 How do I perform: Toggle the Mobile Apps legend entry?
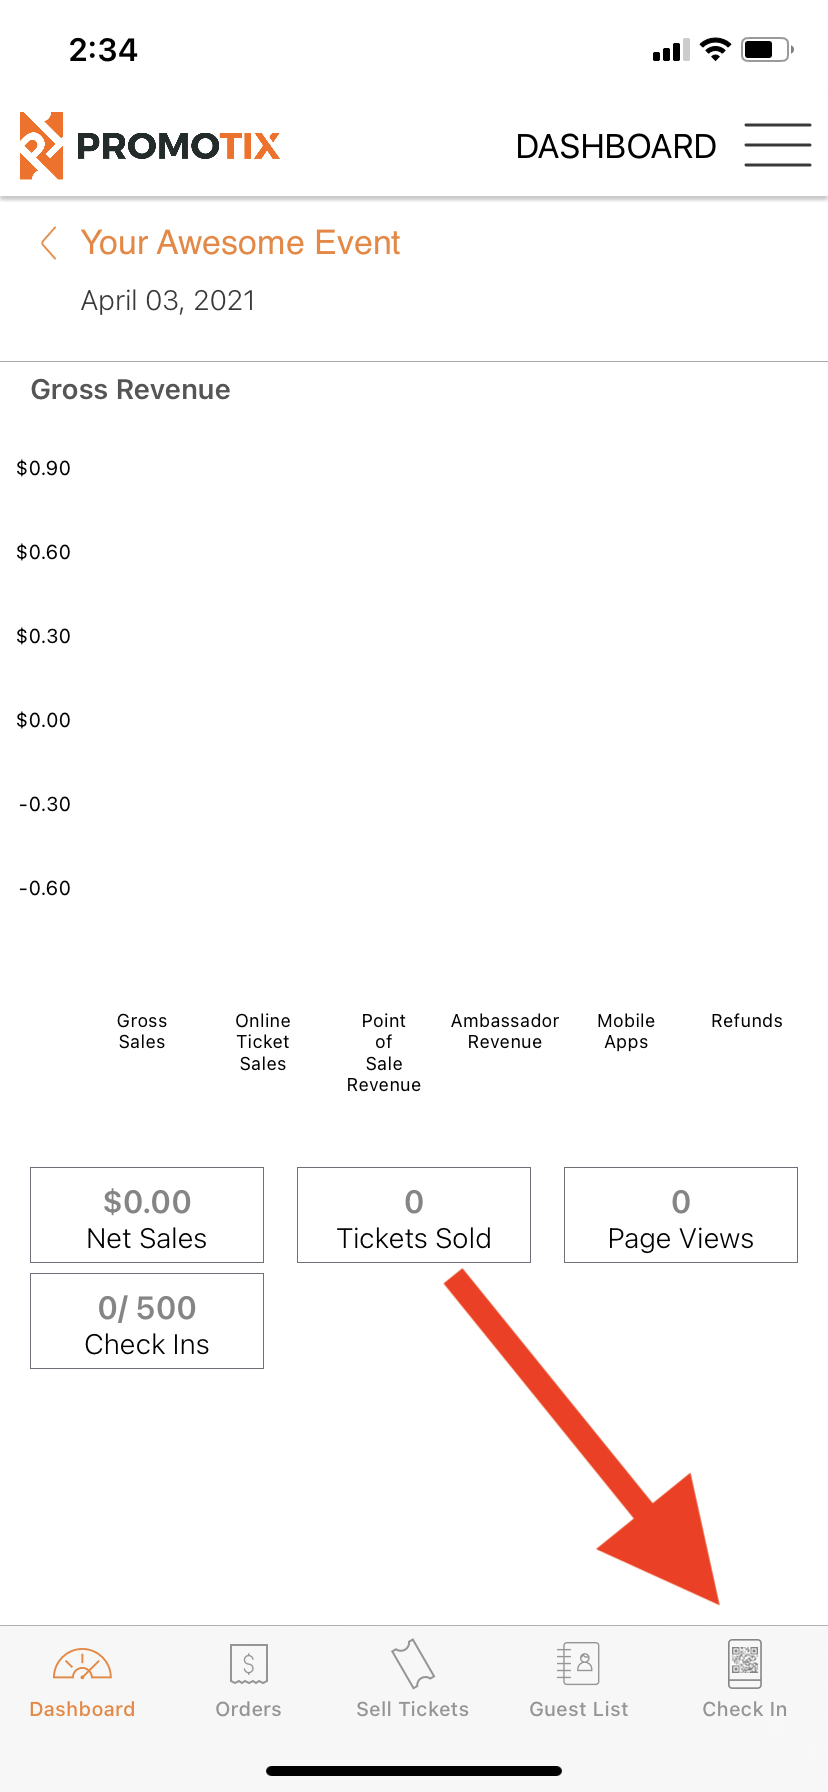click(x=625, y=1031)
